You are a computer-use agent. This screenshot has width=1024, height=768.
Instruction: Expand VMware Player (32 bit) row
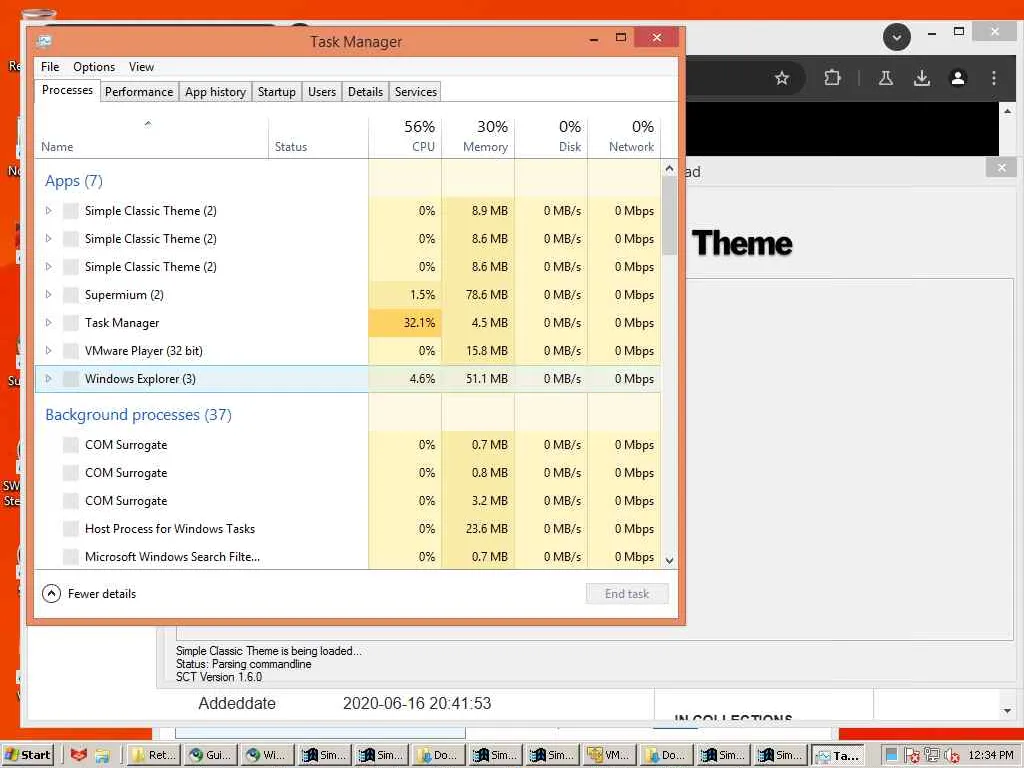tap(48, 351)
